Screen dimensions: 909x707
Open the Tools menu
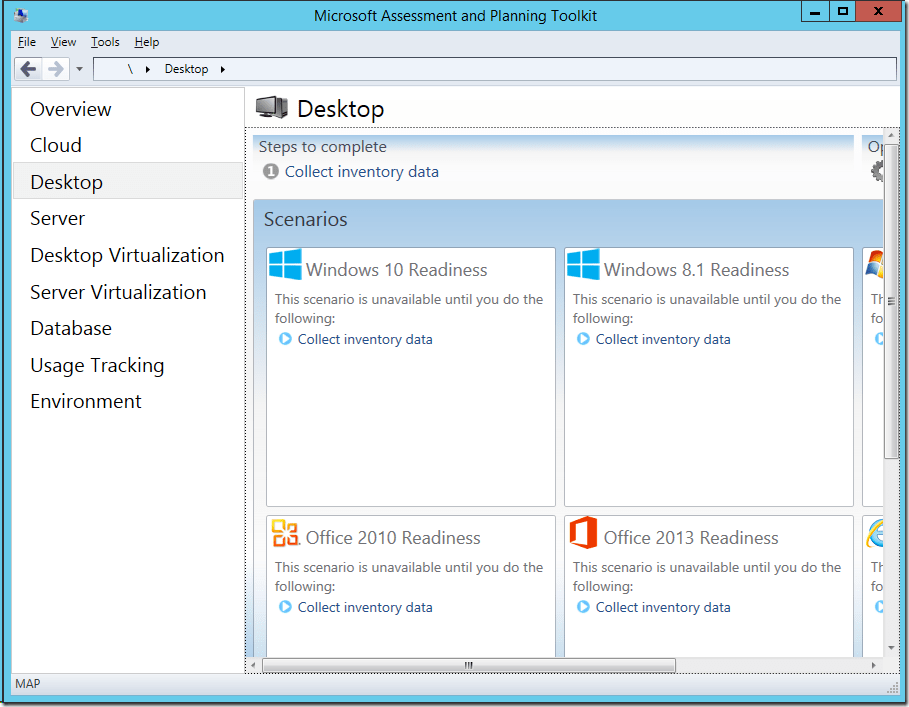pyautogui.click(x=104, y=42)
